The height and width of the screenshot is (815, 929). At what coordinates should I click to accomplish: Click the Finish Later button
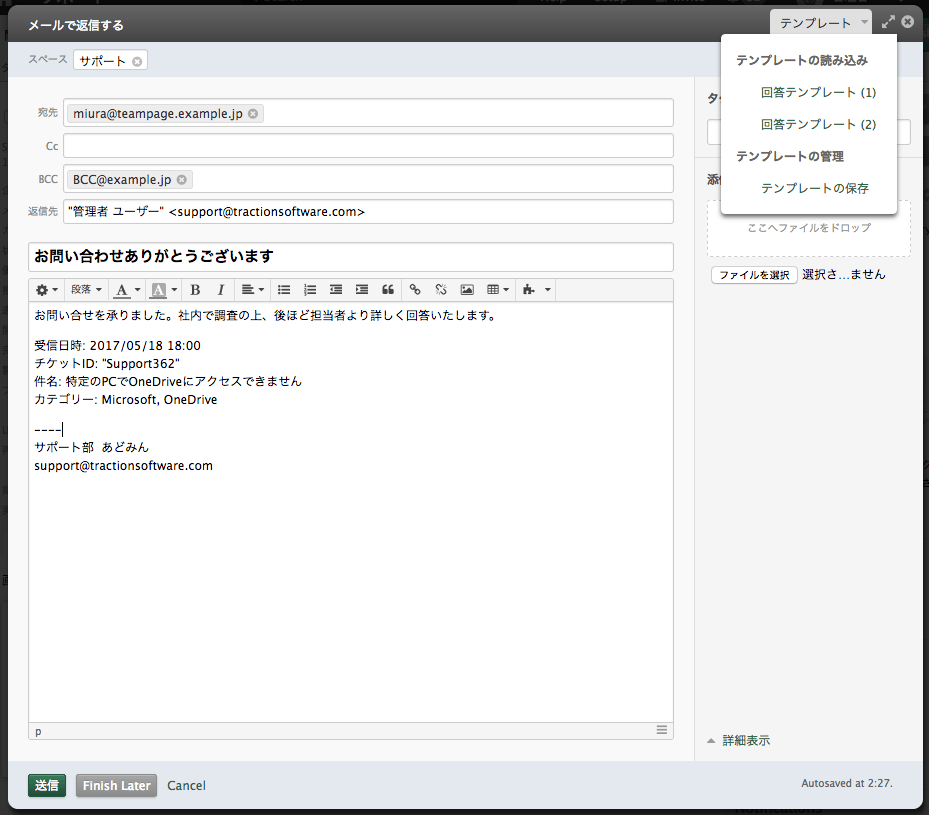116,786
